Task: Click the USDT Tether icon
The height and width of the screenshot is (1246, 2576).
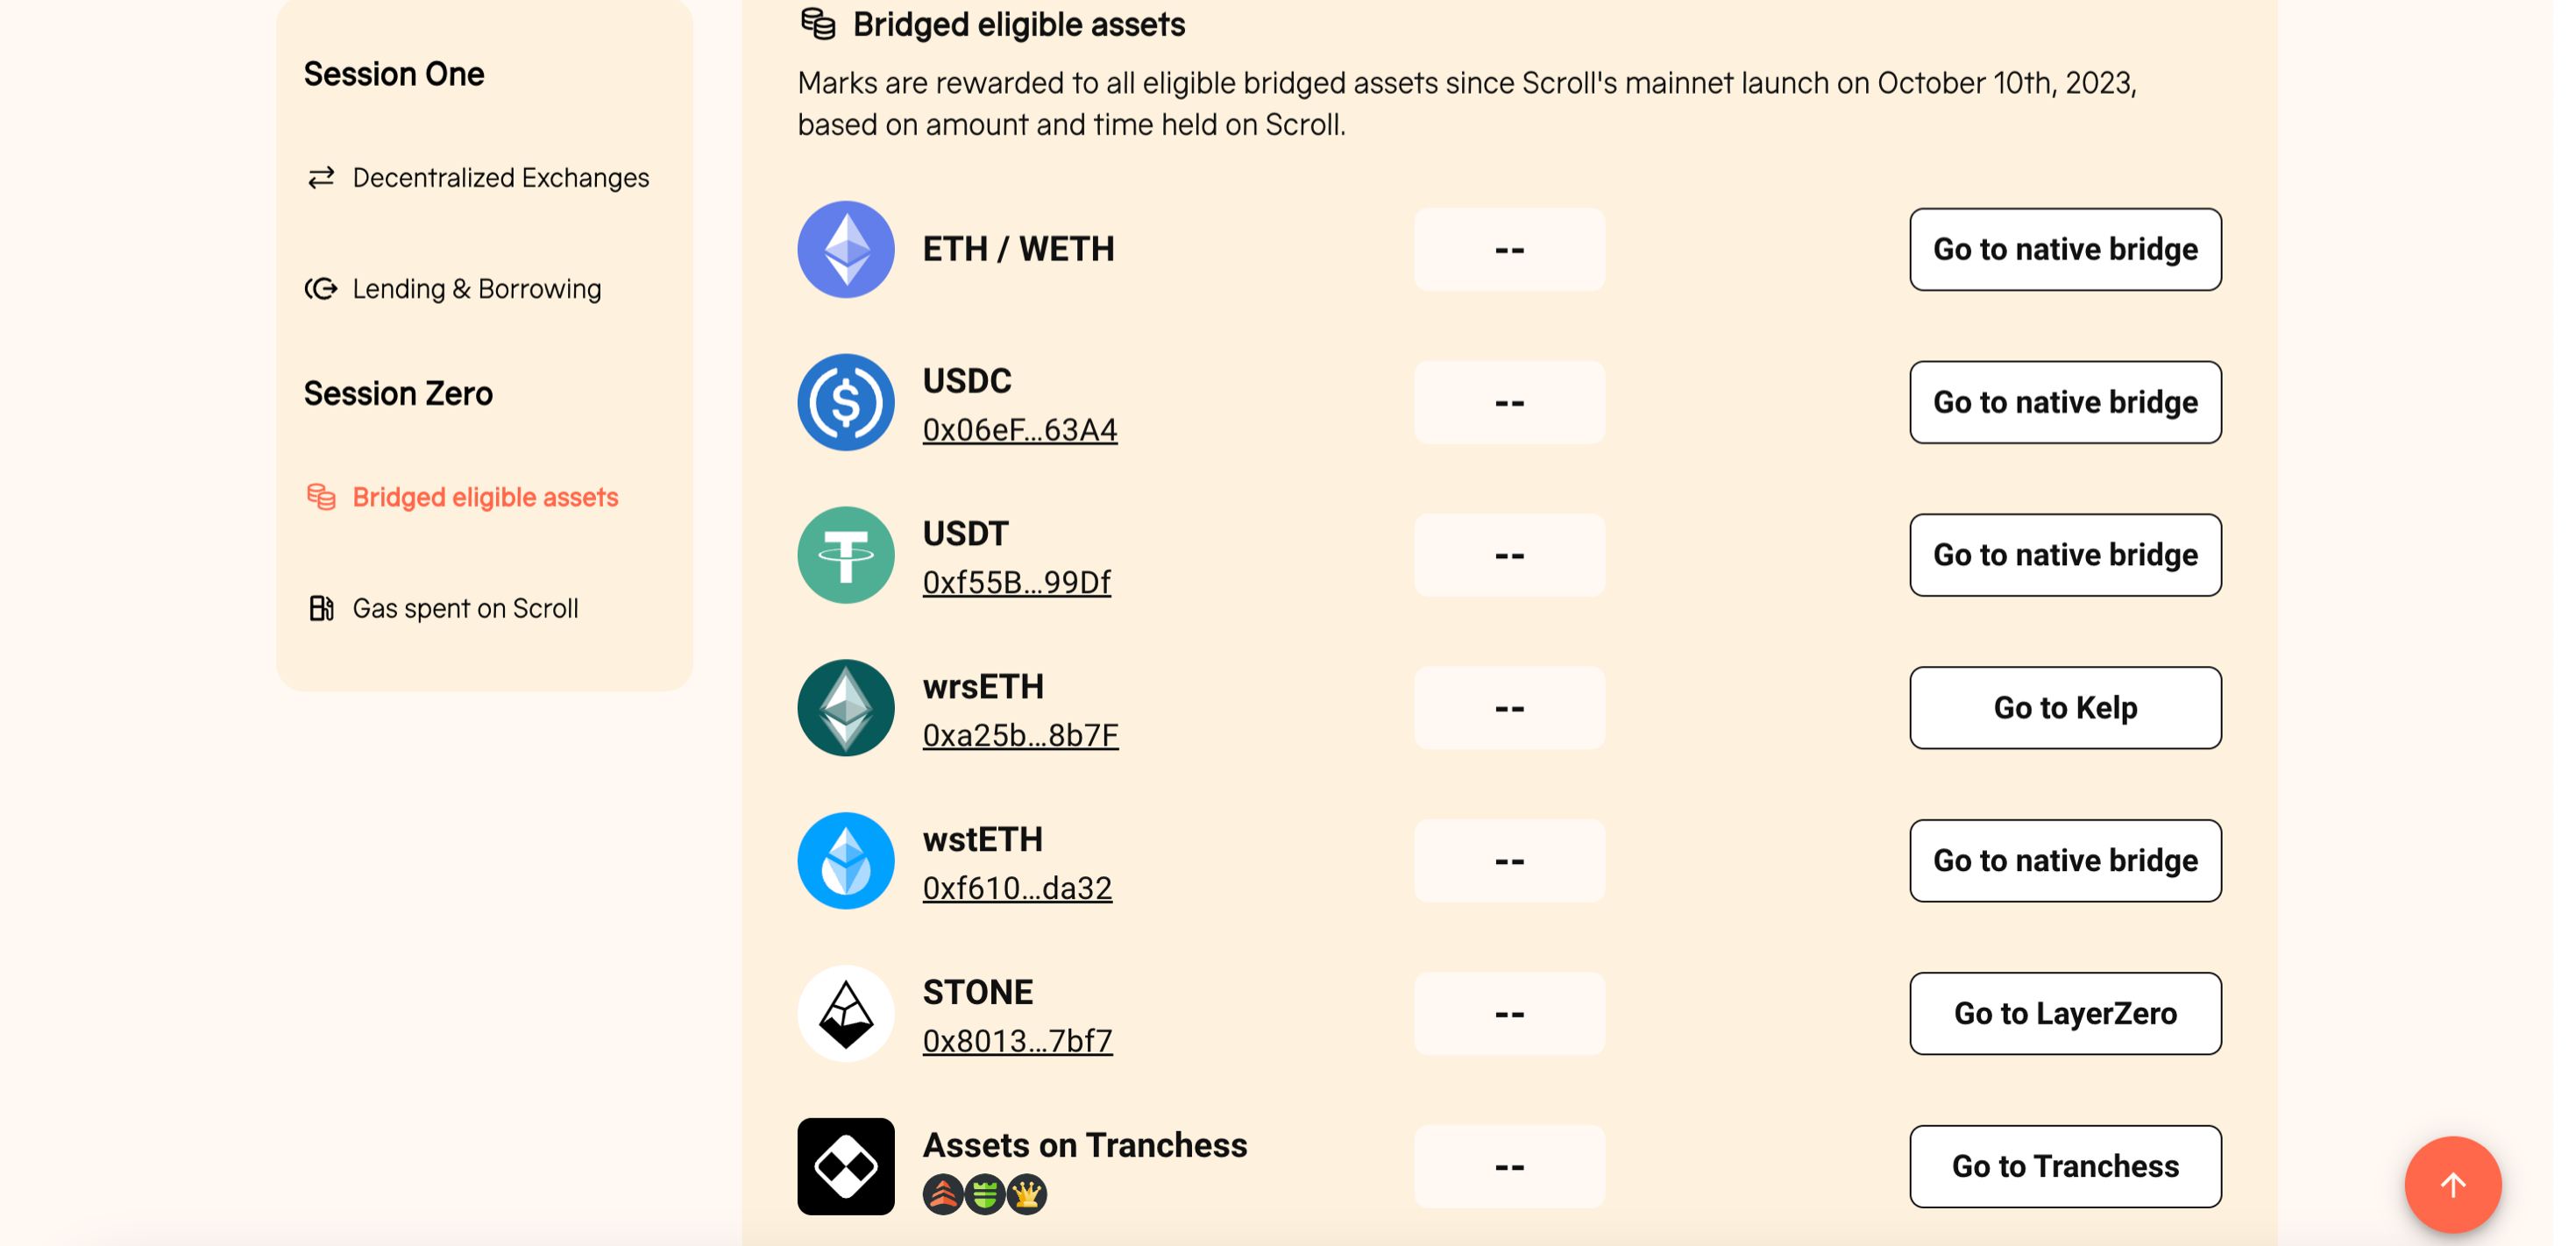Action: (x=846, y=555)
